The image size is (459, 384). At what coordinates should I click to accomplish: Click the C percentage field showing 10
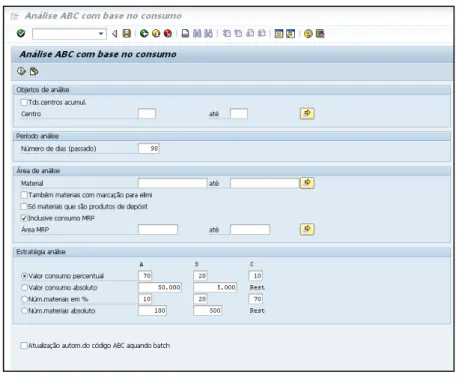click(256, 276)
